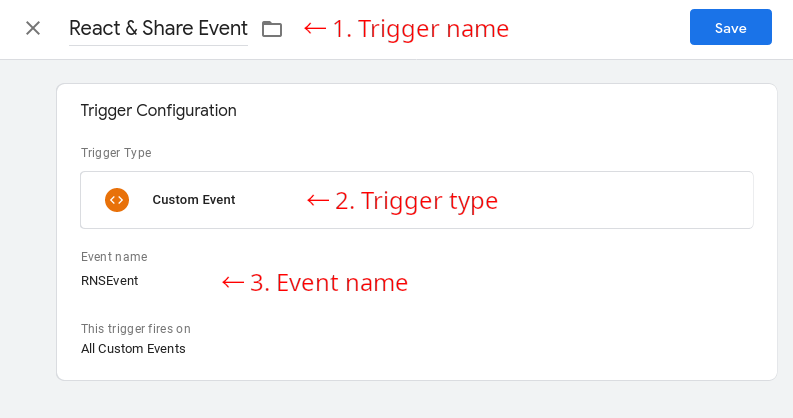Click the Trigger Configuration heading

(158, 111)
